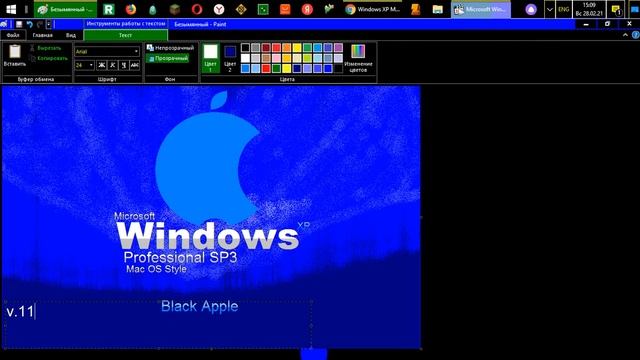
Task: Pick the custom dark green swatch in the bottom row
Action: pos(276,68)
